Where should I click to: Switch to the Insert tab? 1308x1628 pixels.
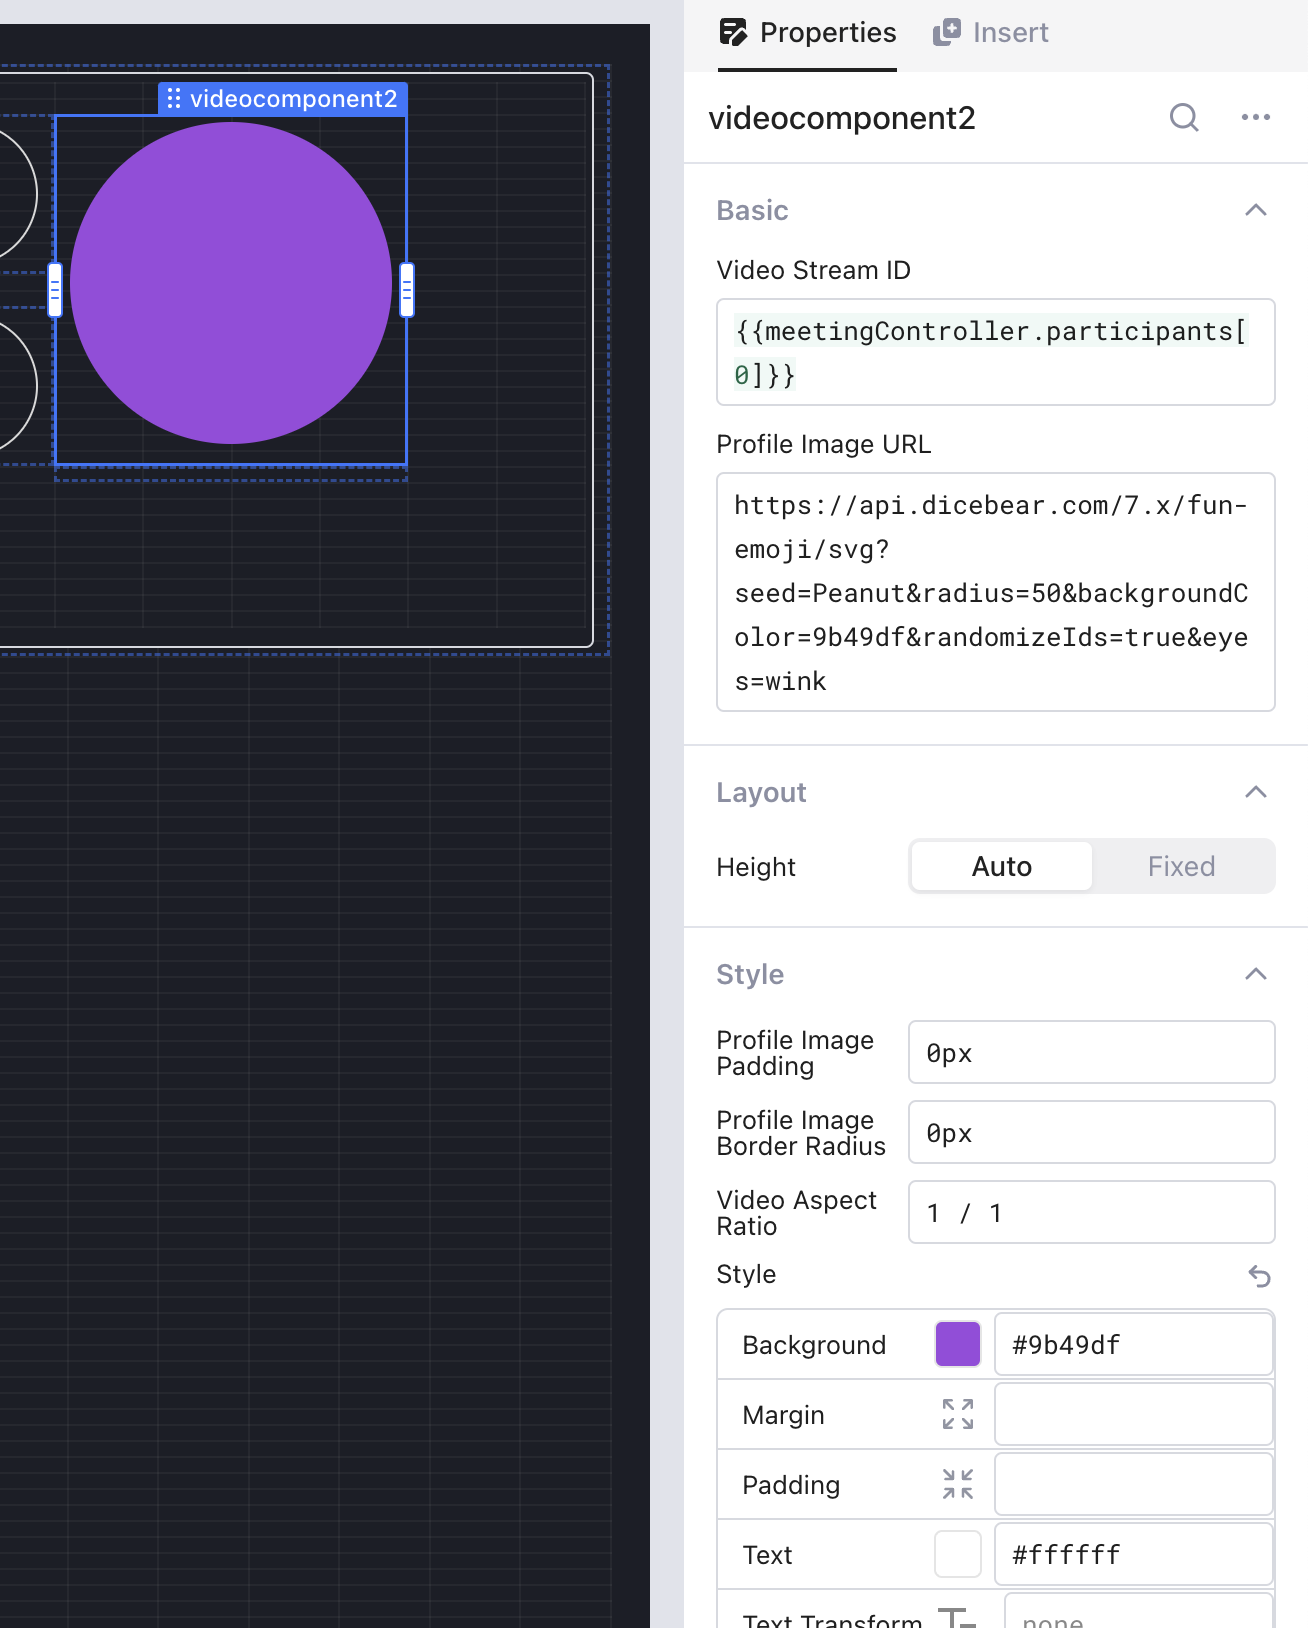[x=991, y=33]
